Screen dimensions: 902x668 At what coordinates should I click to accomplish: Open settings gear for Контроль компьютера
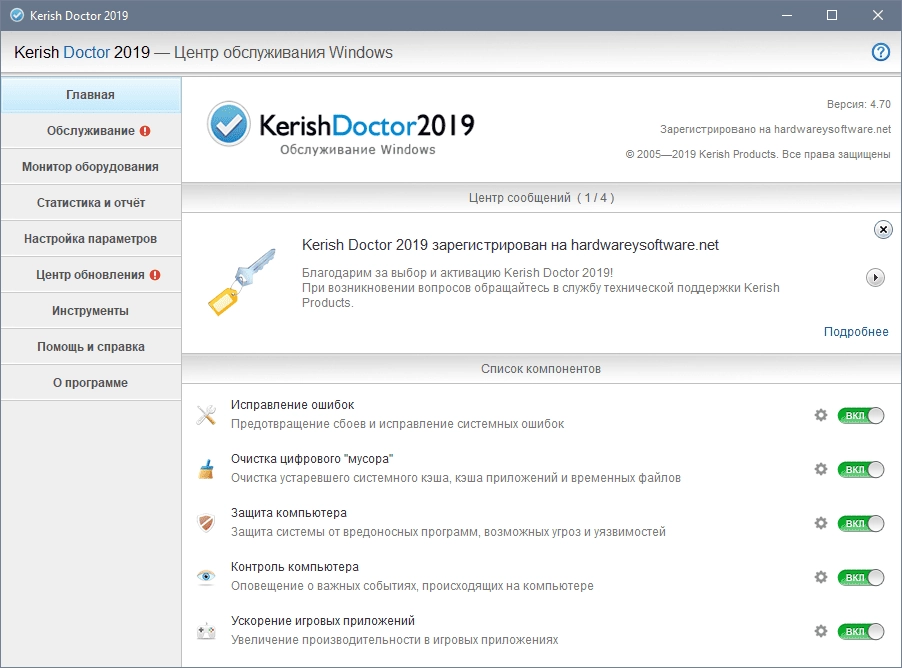pyautogui.click(x=821, y=577)
